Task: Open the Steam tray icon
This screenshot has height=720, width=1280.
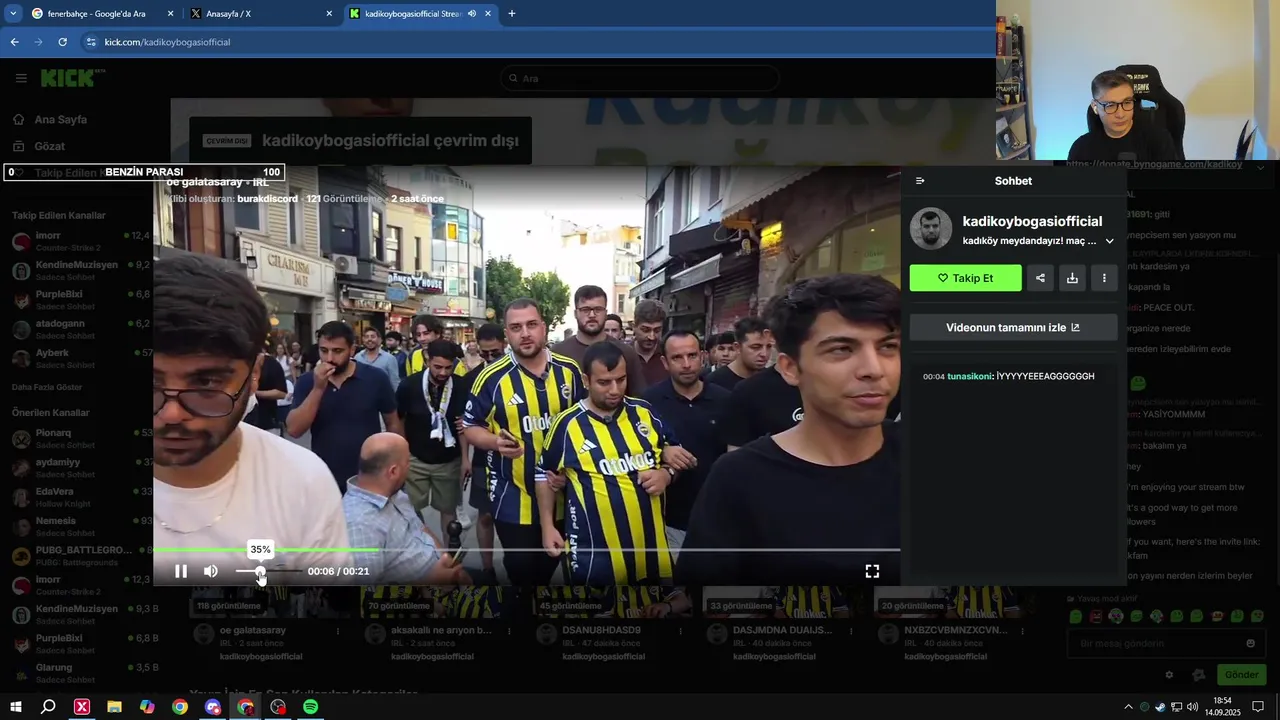Action: [x=1160, y=707]
